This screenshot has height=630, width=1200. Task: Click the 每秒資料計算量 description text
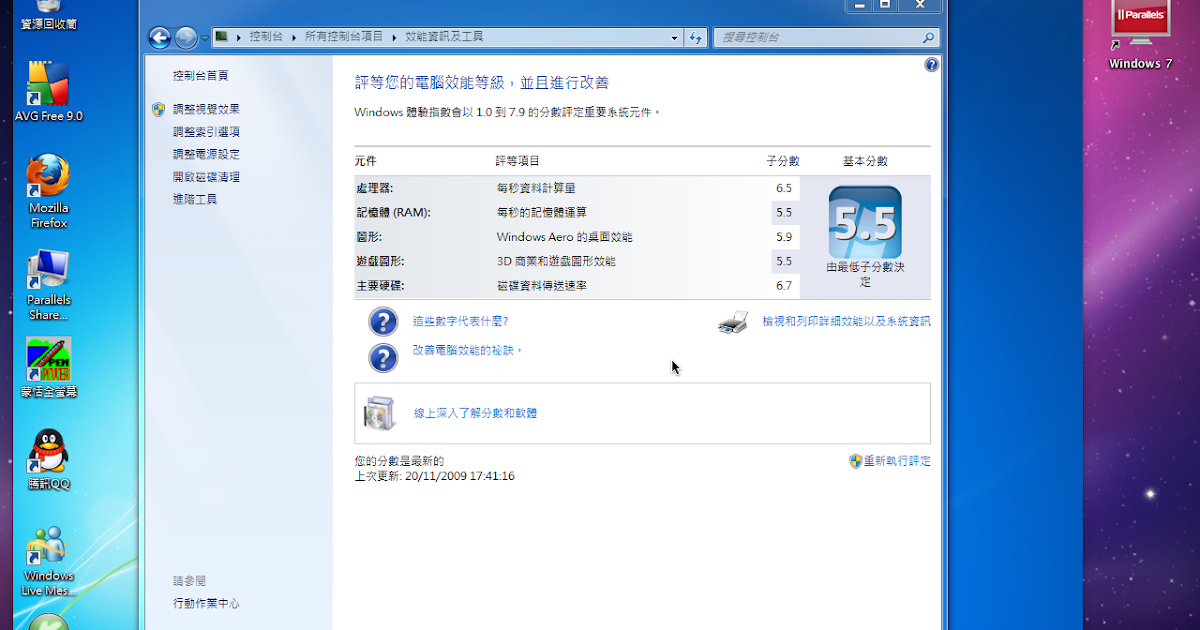536,188
